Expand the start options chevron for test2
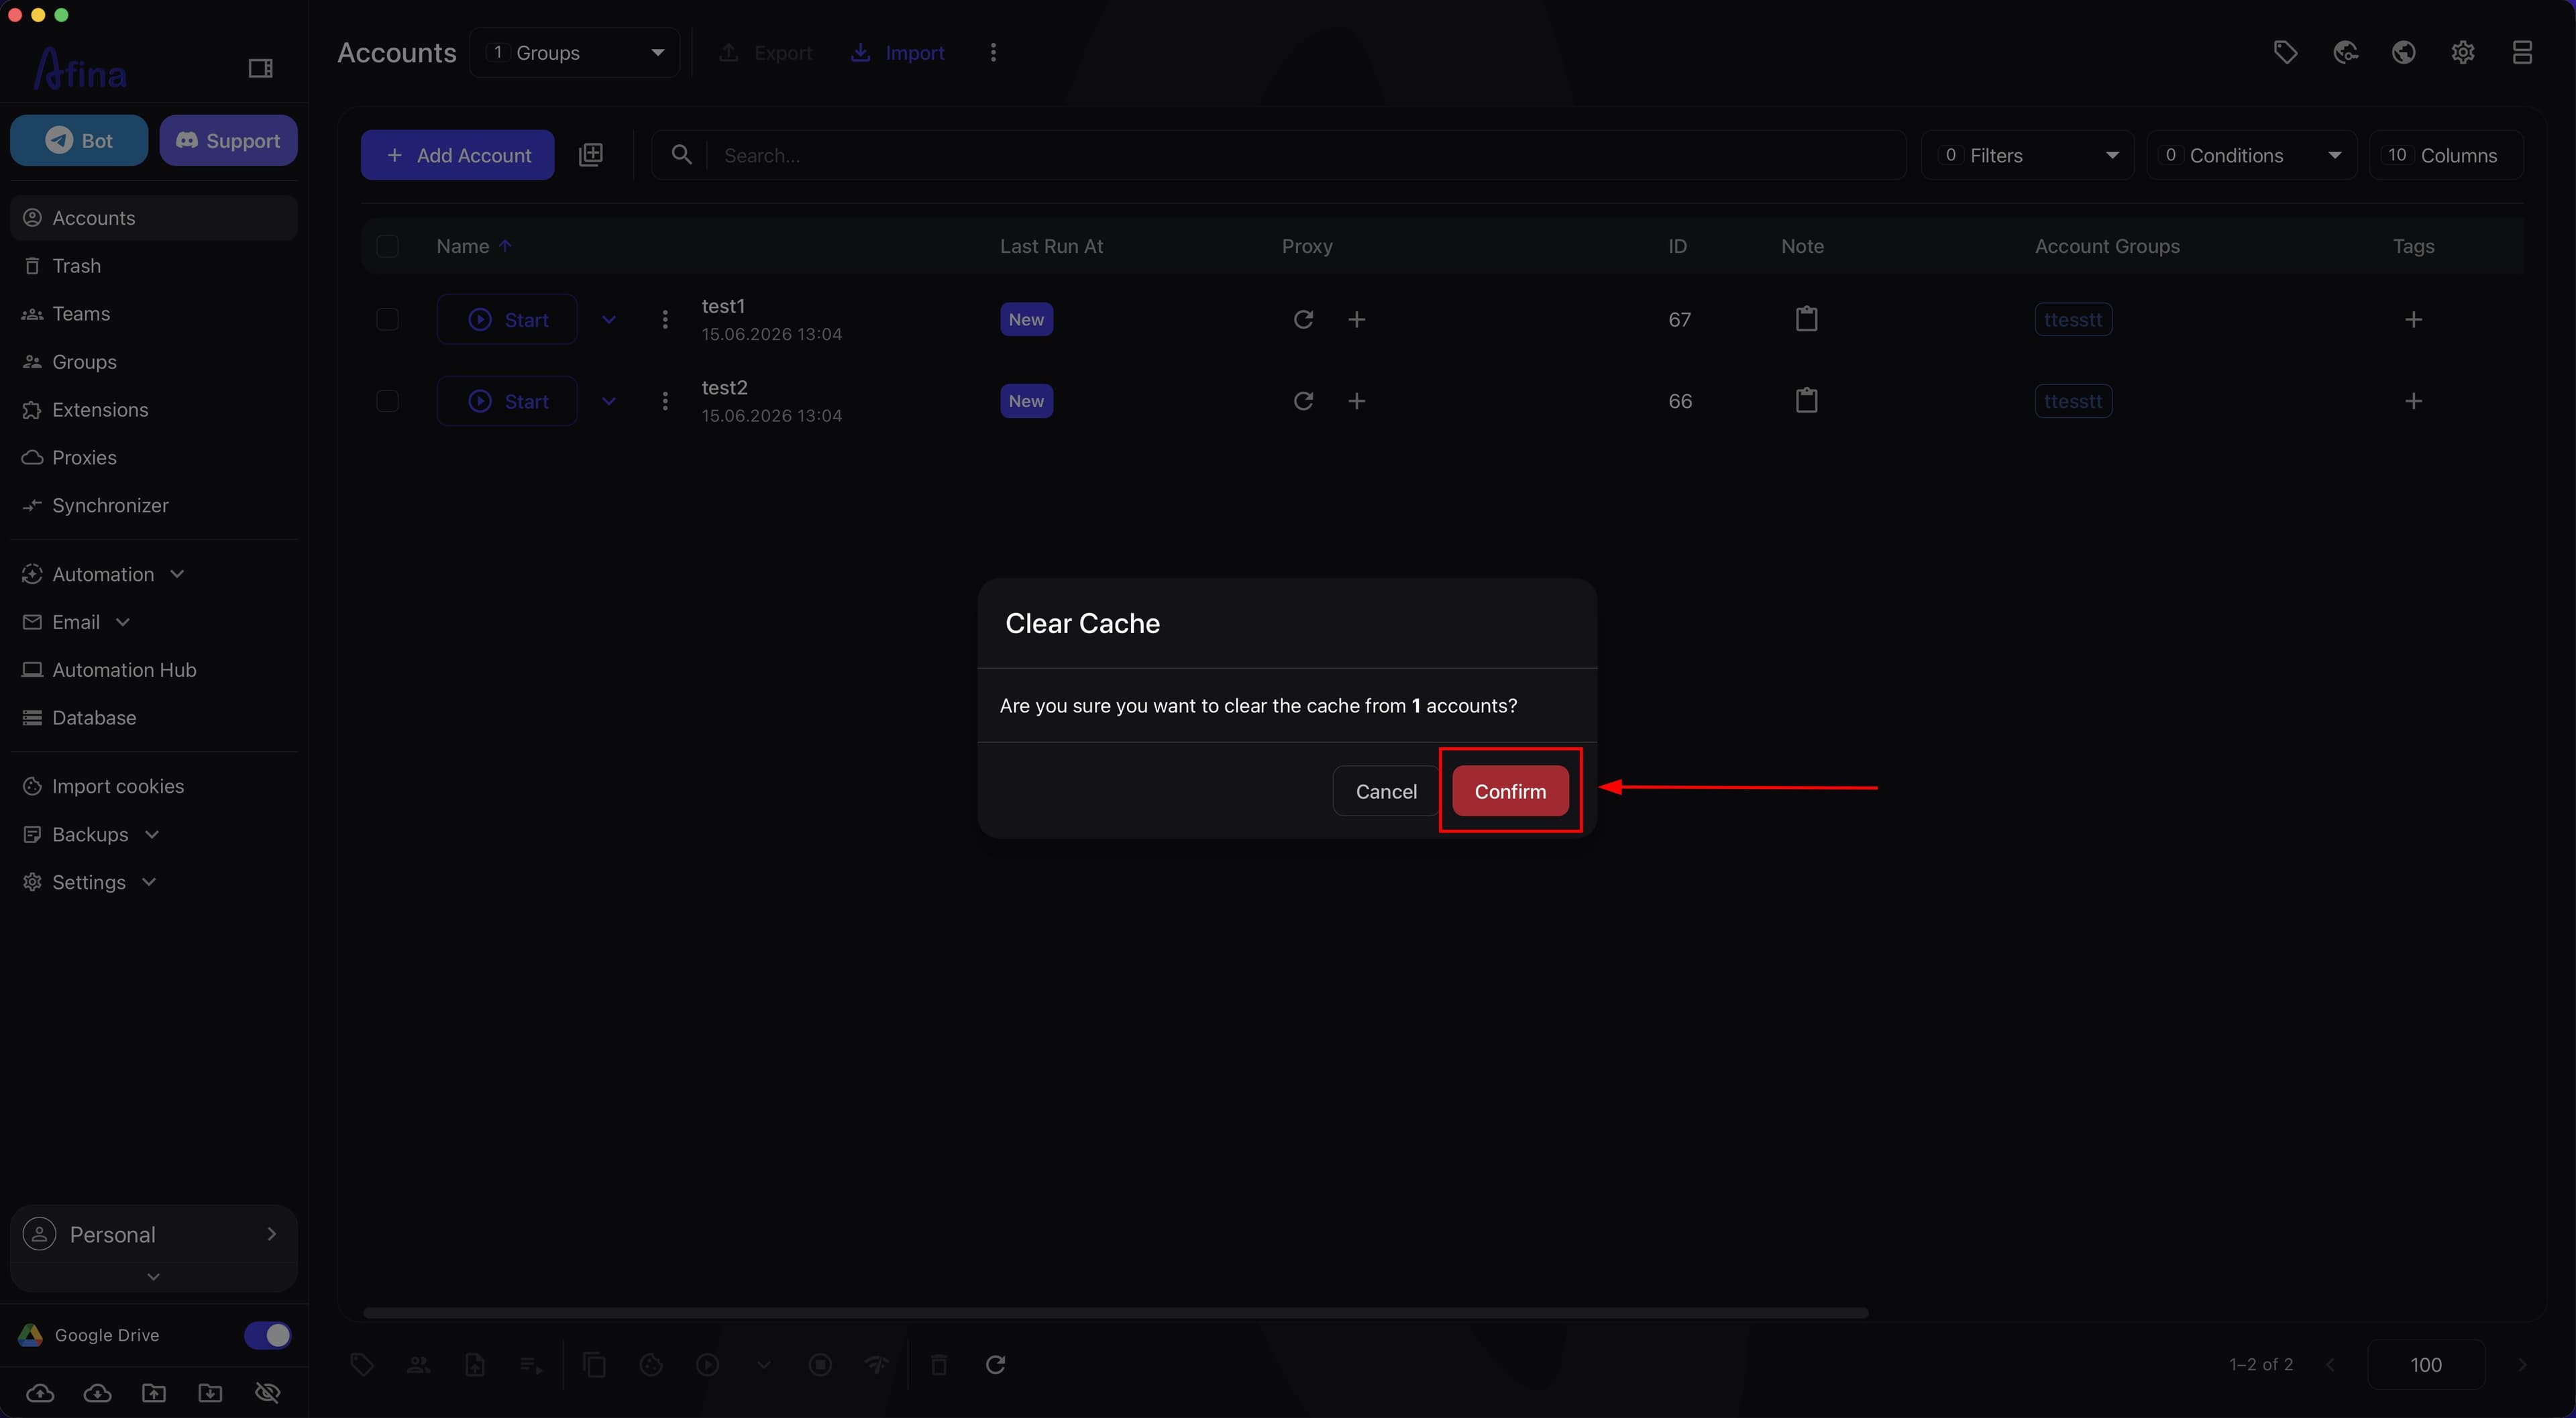Screen dimensions: 2576x1418 pos(608,401)
